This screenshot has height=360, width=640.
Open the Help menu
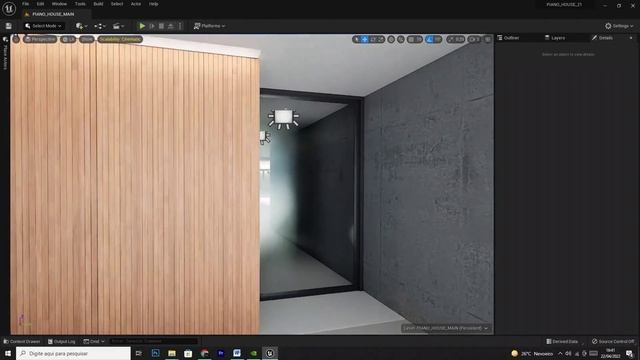153,4
